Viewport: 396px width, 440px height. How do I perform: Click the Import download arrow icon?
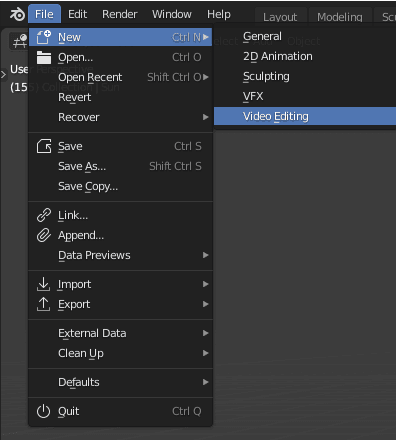(43, 284)
